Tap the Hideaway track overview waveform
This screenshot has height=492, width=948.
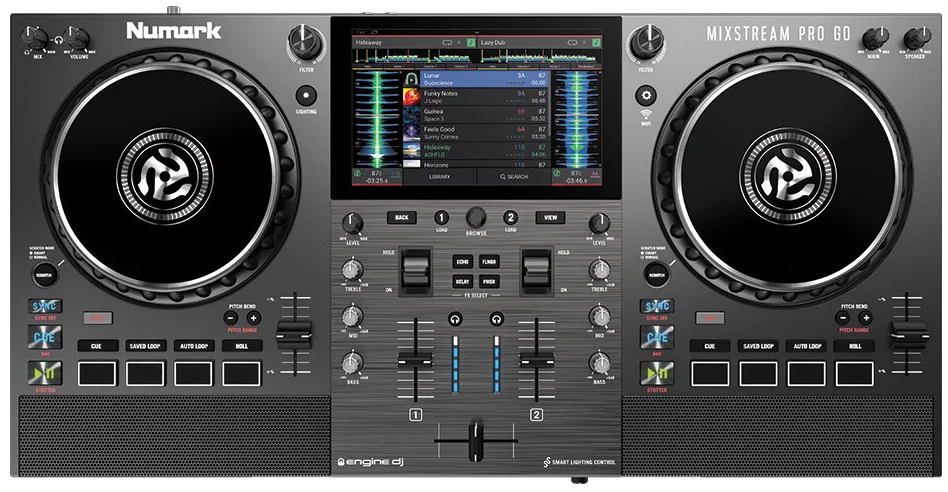click(415, 57)
